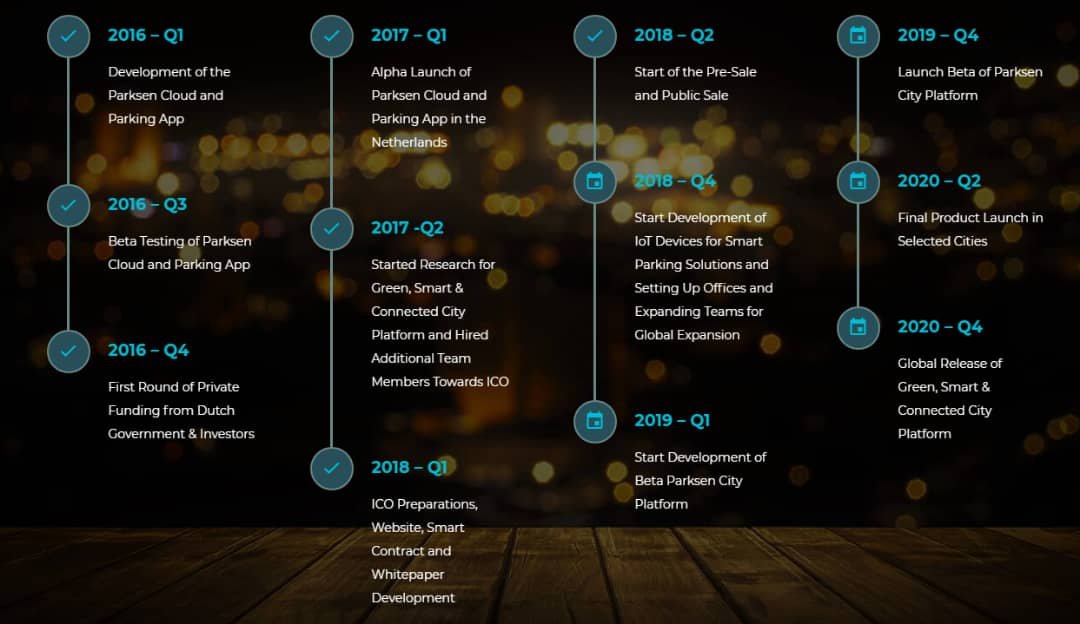The width and height of the screenshot is (1080, 624).
Task: Click the calendar icon beside 2019 – Q1
Action: coord(594,422)
